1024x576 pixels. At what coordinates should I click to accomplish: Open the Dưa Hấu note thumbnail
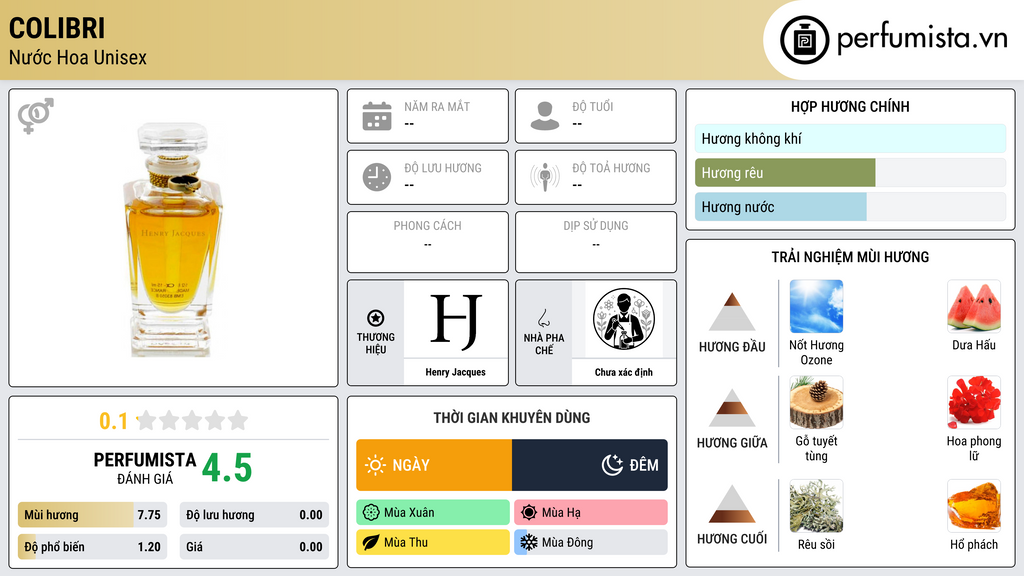click(x=974, y=306)
